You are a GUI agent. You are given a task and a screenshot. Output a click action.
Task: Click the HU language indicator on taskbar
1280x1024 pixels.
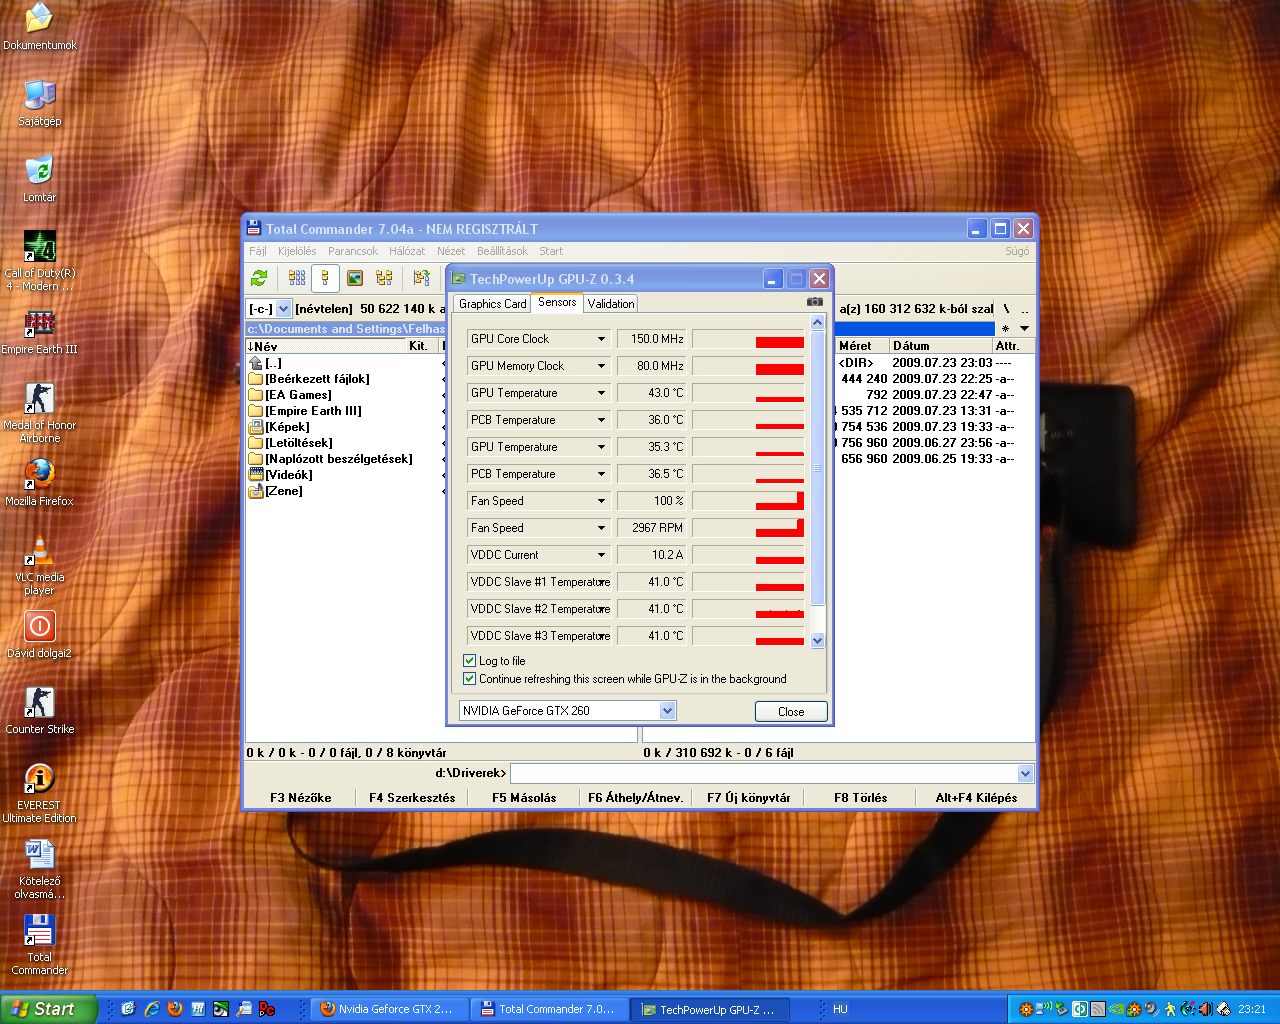[x=840, y=1009]
